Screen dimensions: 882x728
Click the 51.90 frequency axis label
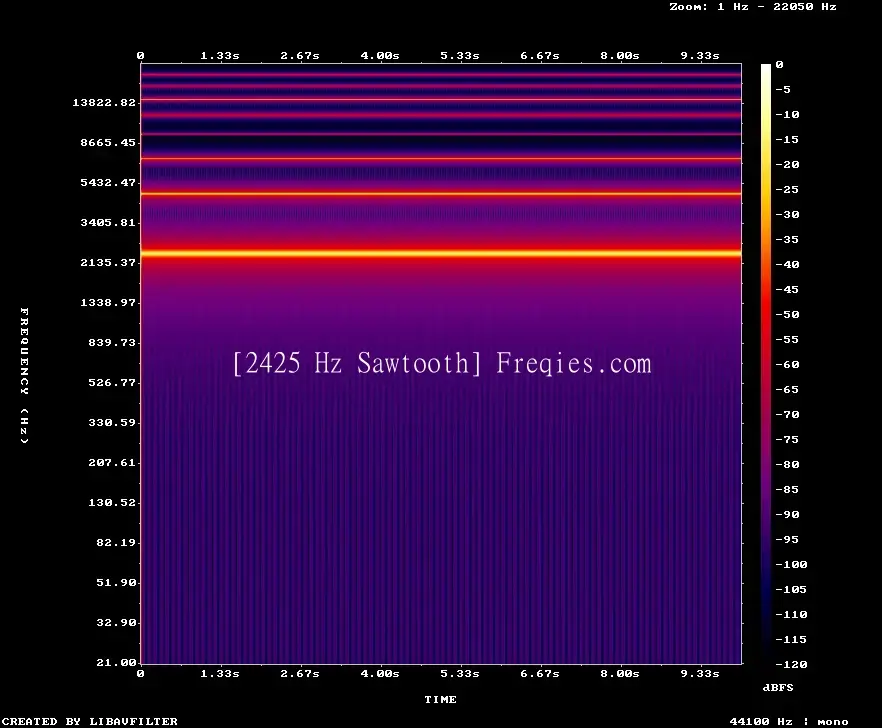(x=116, y=582)
